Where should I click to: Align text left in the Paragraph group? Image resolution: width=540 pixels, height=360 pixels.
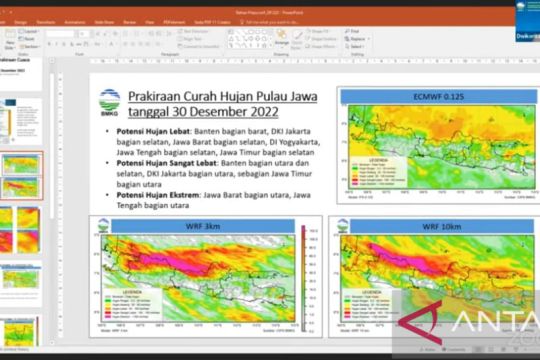coord(126,44)
